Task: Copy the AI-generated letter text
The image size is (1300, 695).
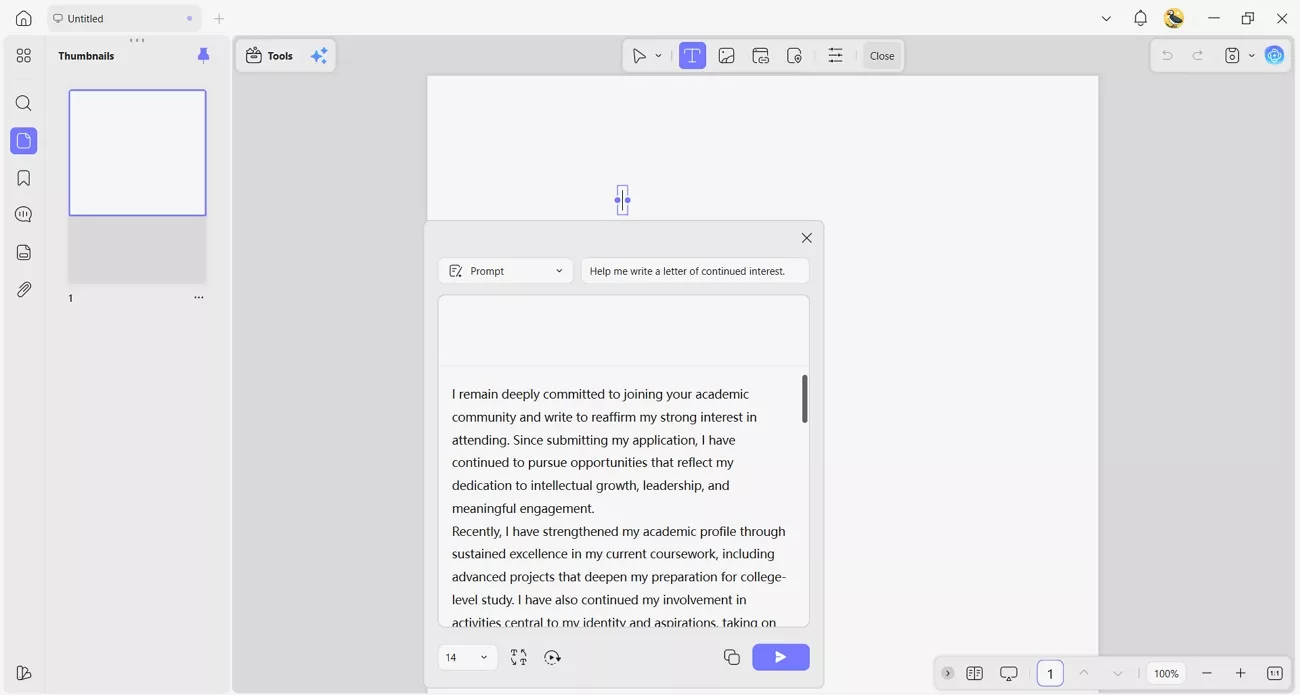Action: [732, 657]
